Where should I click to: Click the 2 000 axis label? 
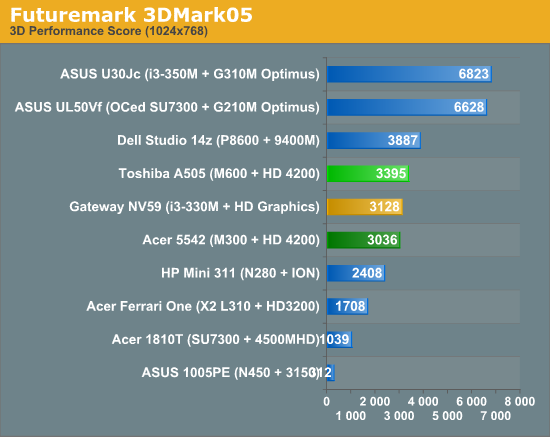click(x=375, y=402)
